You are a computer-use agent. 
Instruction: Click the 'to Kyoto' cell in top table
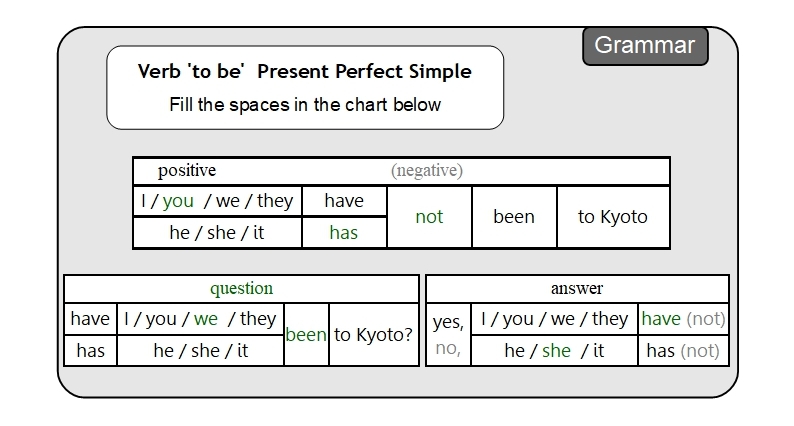pyautogui.click(x=612, y=217)
